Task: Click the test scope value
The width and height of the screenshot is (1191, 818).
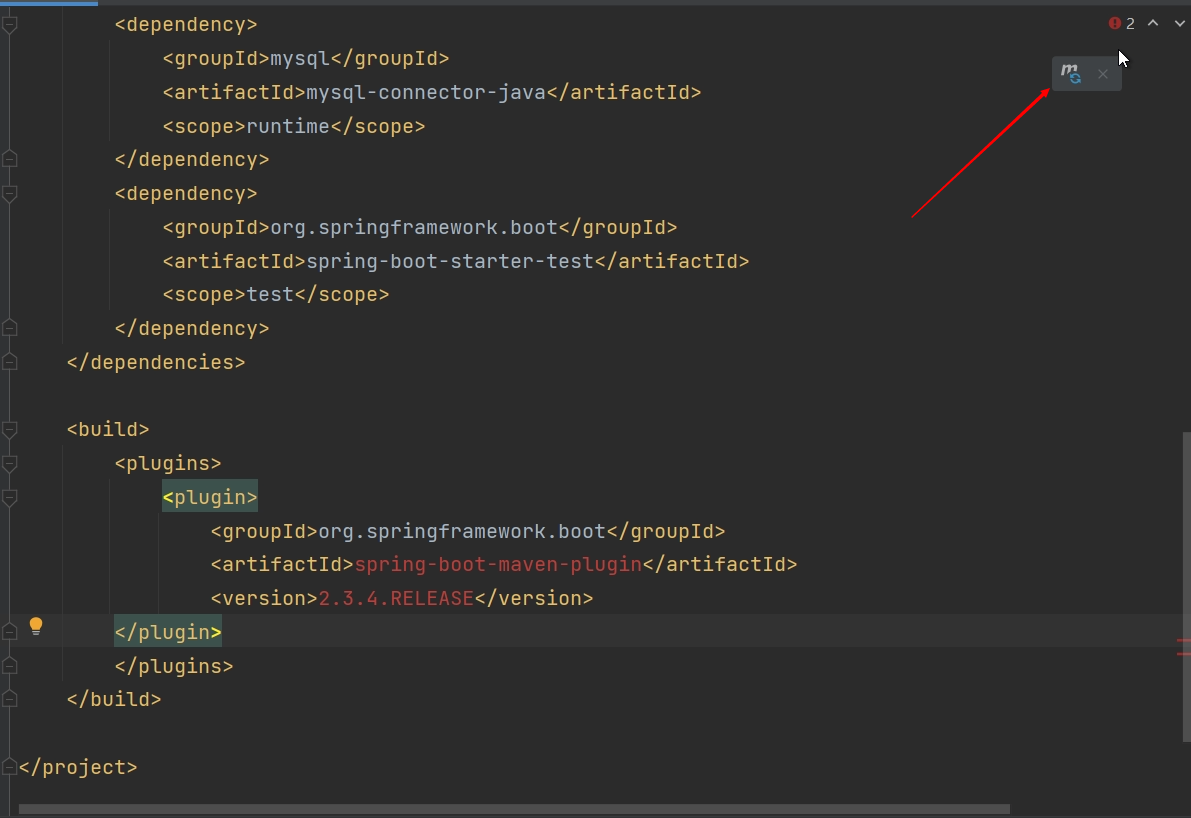Action: [270, 295]
